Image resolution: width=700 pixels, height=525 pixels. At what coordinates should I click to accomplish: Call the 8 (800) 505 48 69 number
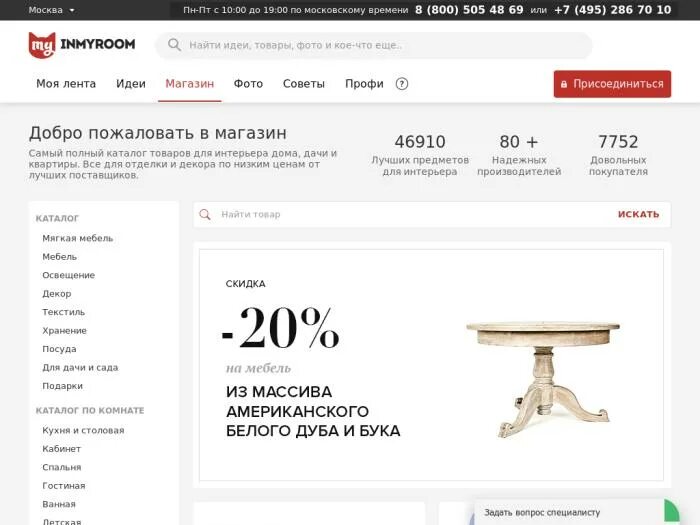pyautogui.click(x=469, y=10)
